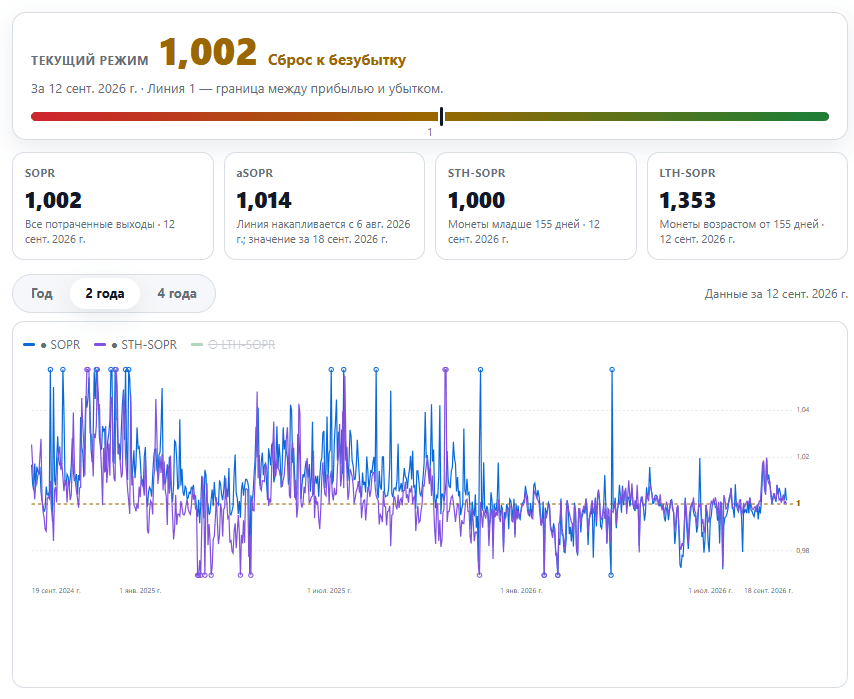The width and height of the screenshot is (854, 699).
Task: Click the ТЕКУЩИЙ РЕЖИМ heading
Action: coord(90,60)
